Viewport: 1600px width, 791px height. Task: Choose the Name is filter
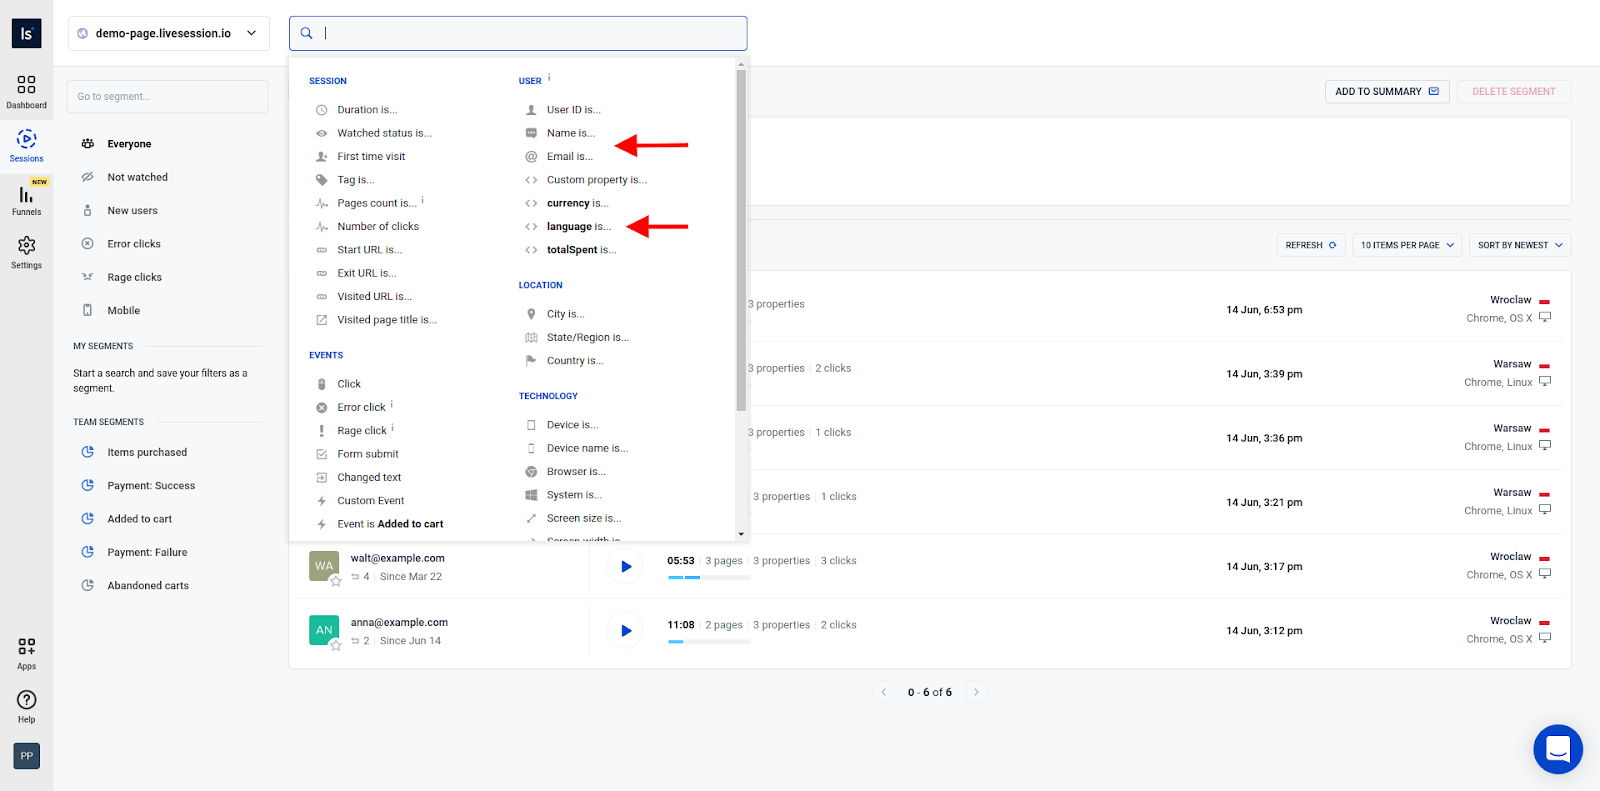pyautogui.click(x=571, y=133)
